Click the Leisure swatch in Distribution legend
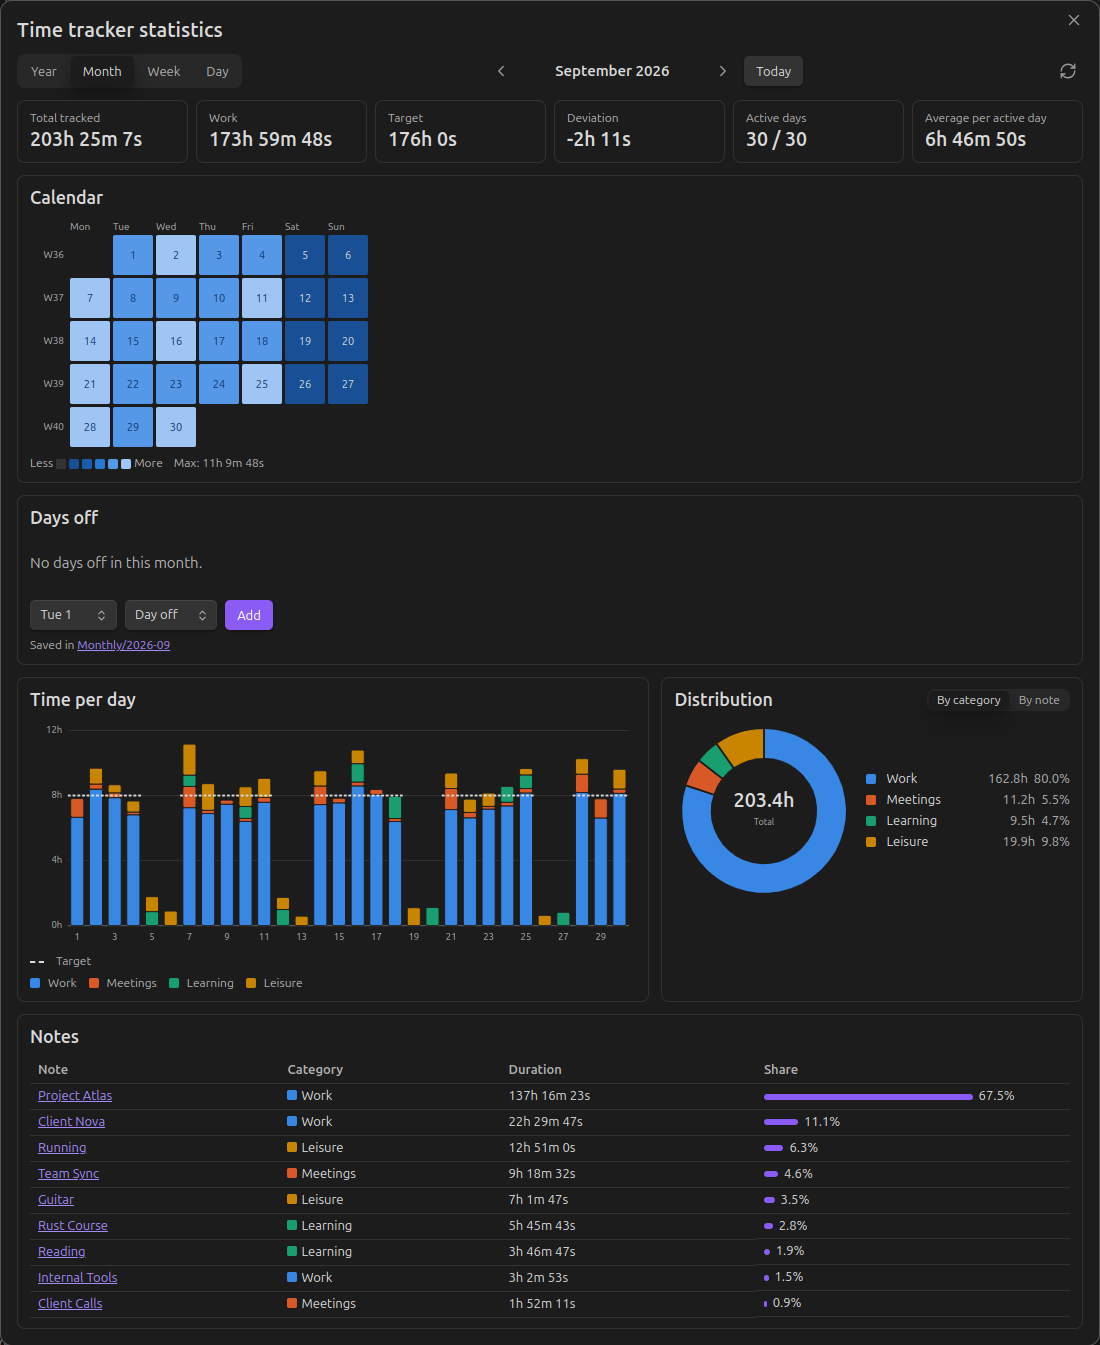 tap(871, 842)
